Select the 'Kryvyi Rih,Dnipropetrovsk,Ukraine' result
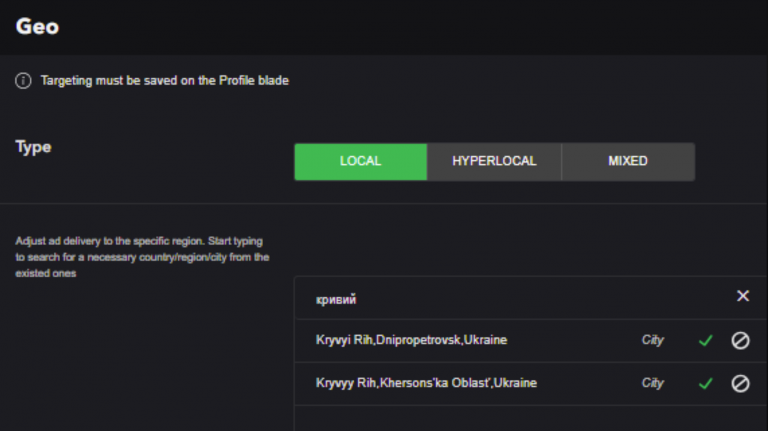The height and width of the screenshot is (431, 768). click(x=411, y=340)
